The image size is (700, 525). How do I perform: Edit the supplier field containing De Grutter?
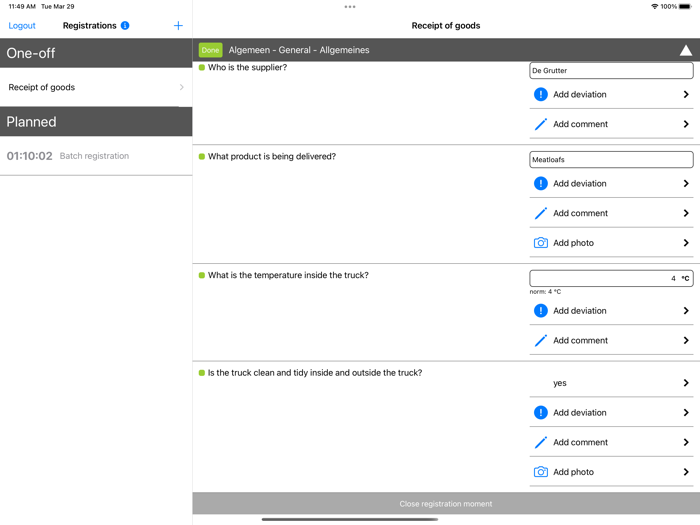point(611,71)
